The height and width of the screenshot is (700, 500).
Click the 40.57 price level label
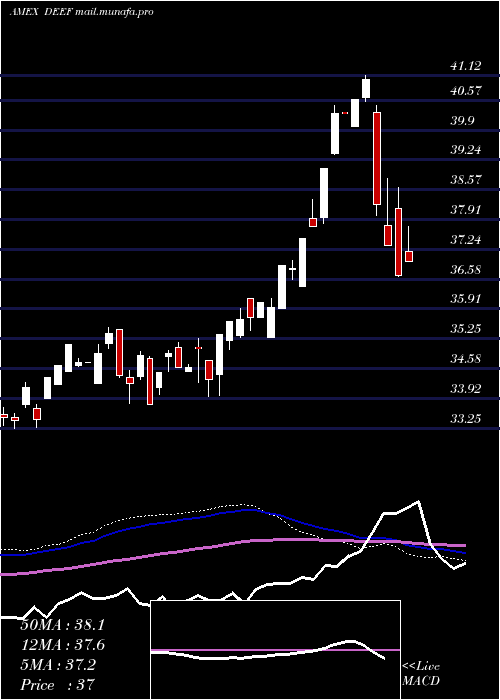[x=466, y=91]
